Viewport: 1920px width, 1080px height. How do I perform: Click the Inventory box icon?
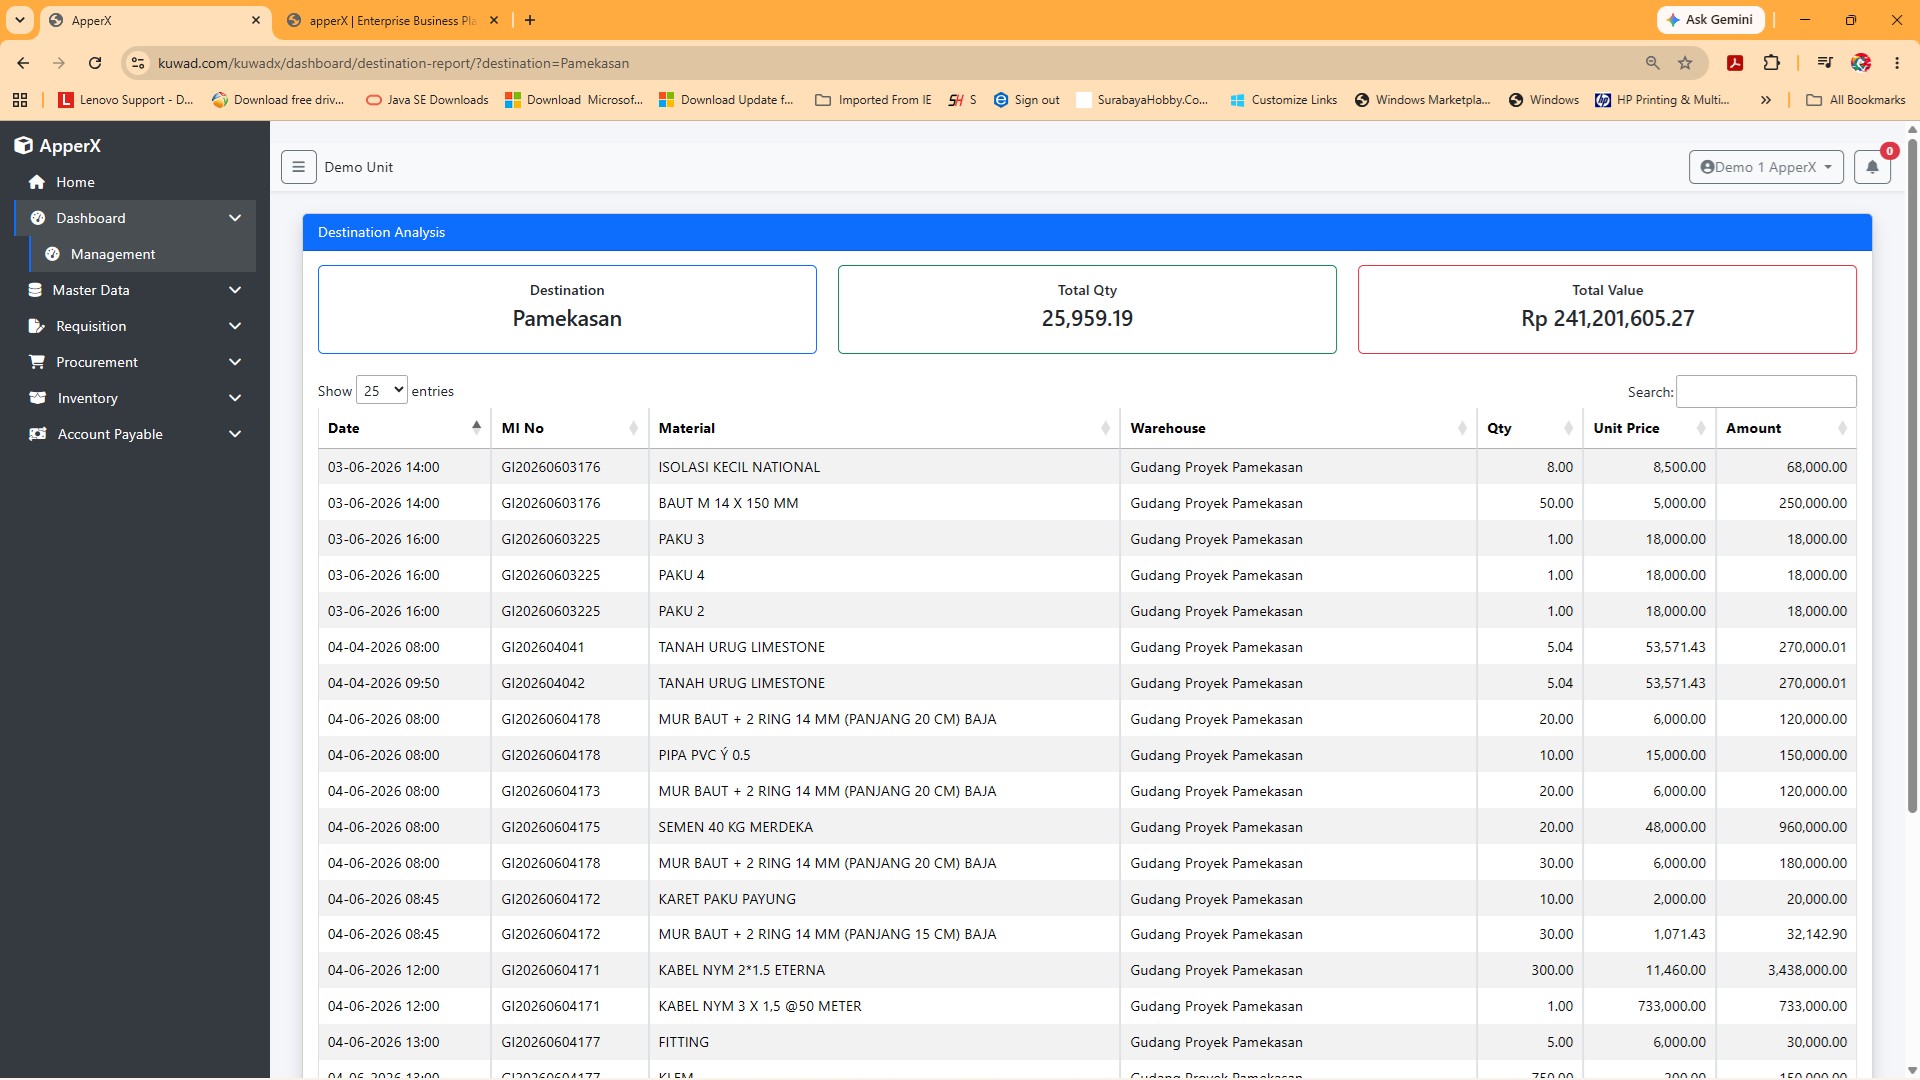(x=37, y=398)
